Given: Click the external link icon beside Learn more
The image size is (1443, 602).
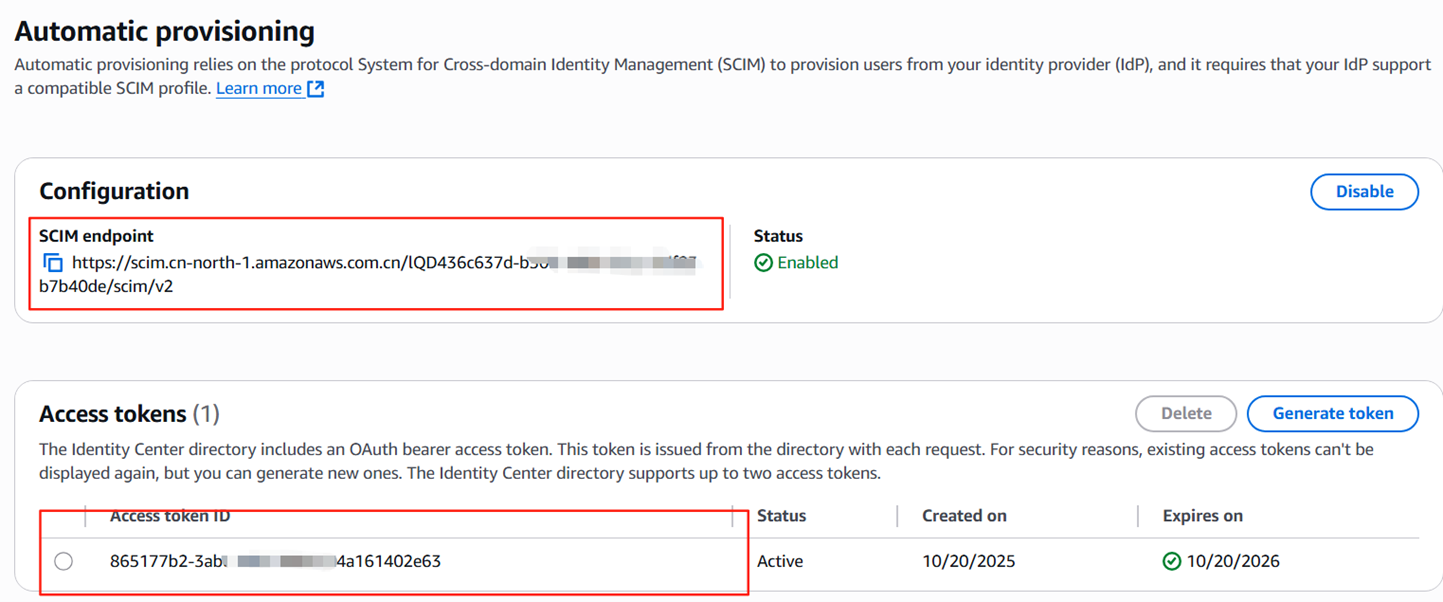Looking at the screenshot, I should tap(315, 89).
